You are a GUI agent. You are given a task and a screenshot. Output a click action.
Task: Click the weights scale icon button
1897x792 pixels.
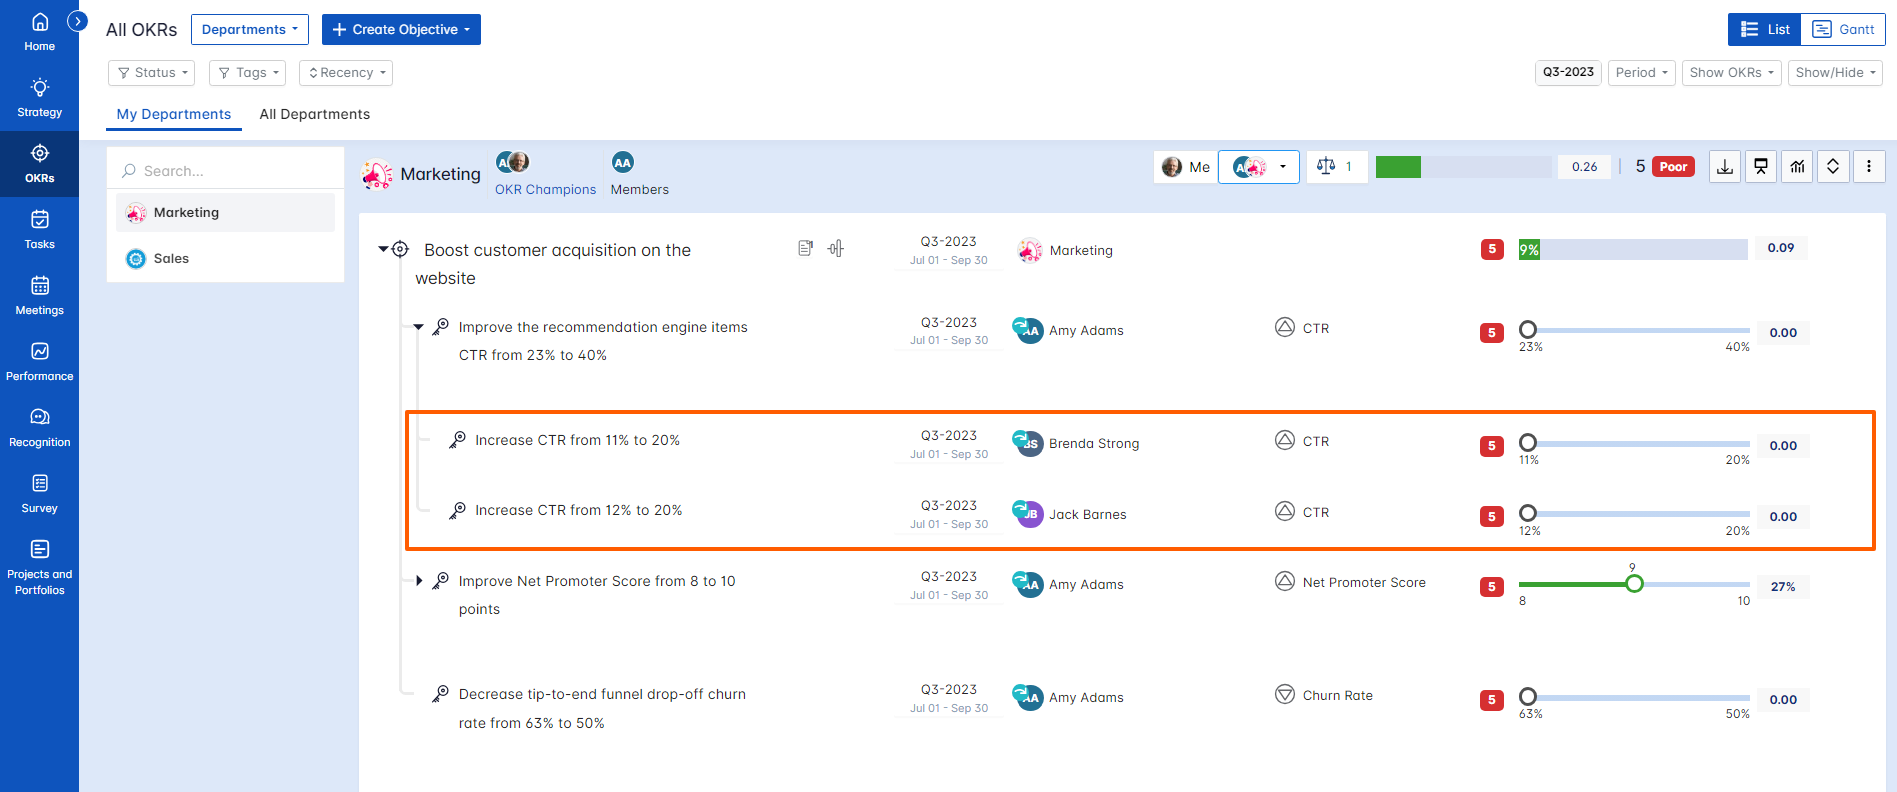1336,167
